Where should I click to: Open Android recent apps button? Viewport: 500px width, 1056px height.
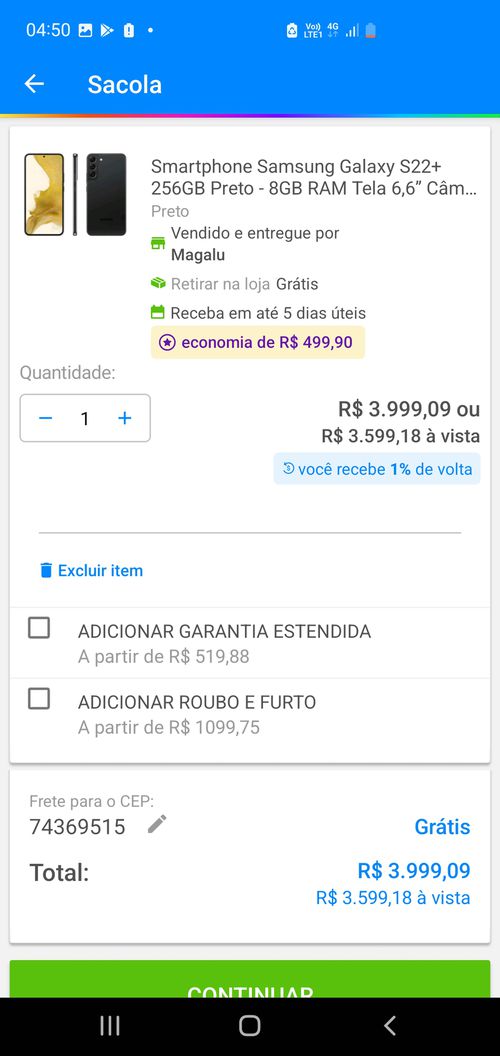110,1026
